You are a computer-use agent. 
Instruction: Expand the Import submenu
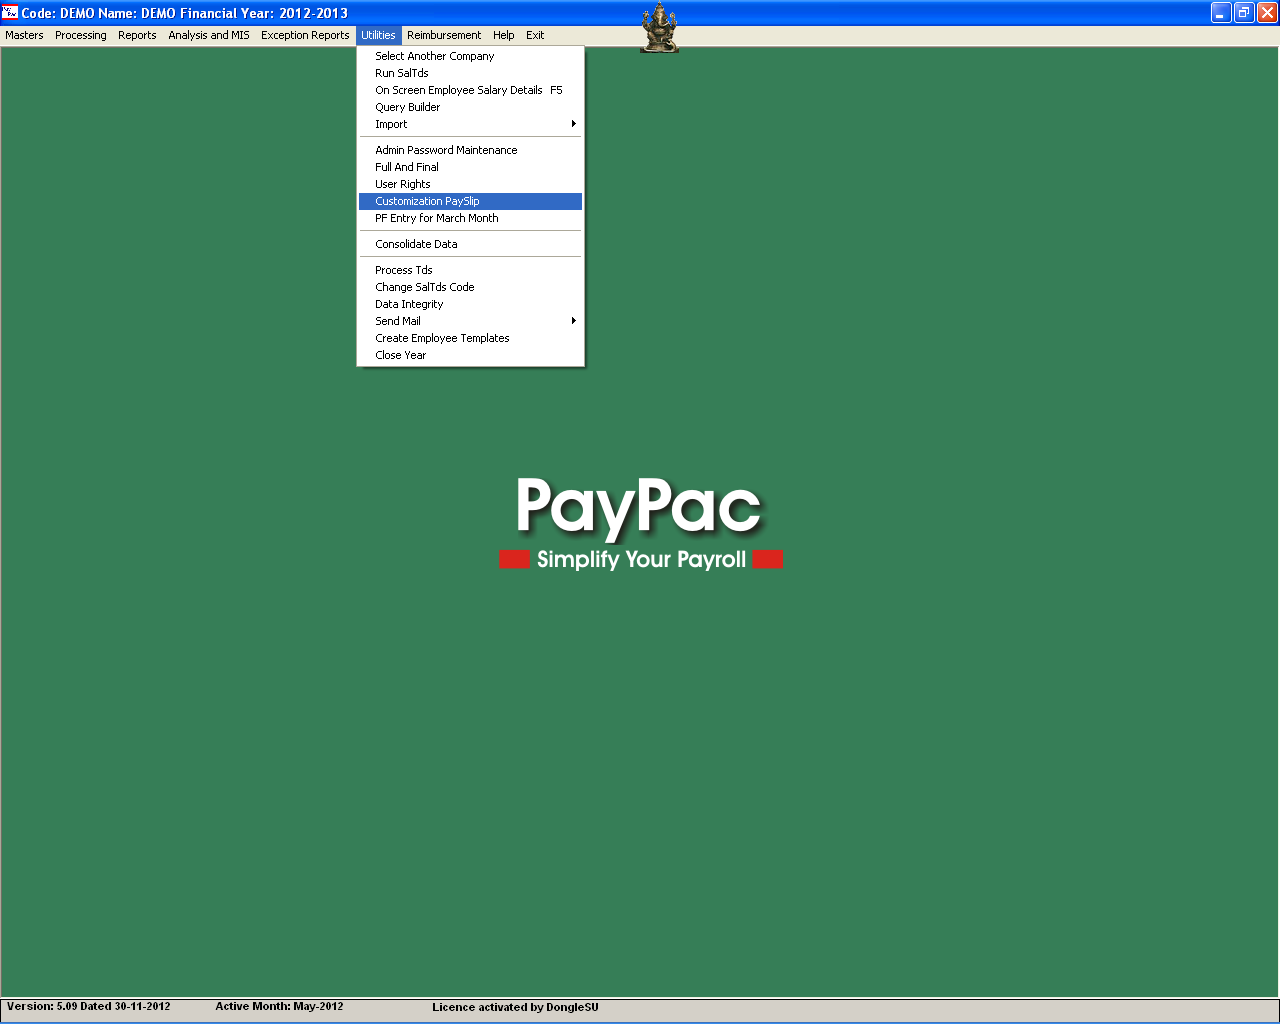click(470, 124)
